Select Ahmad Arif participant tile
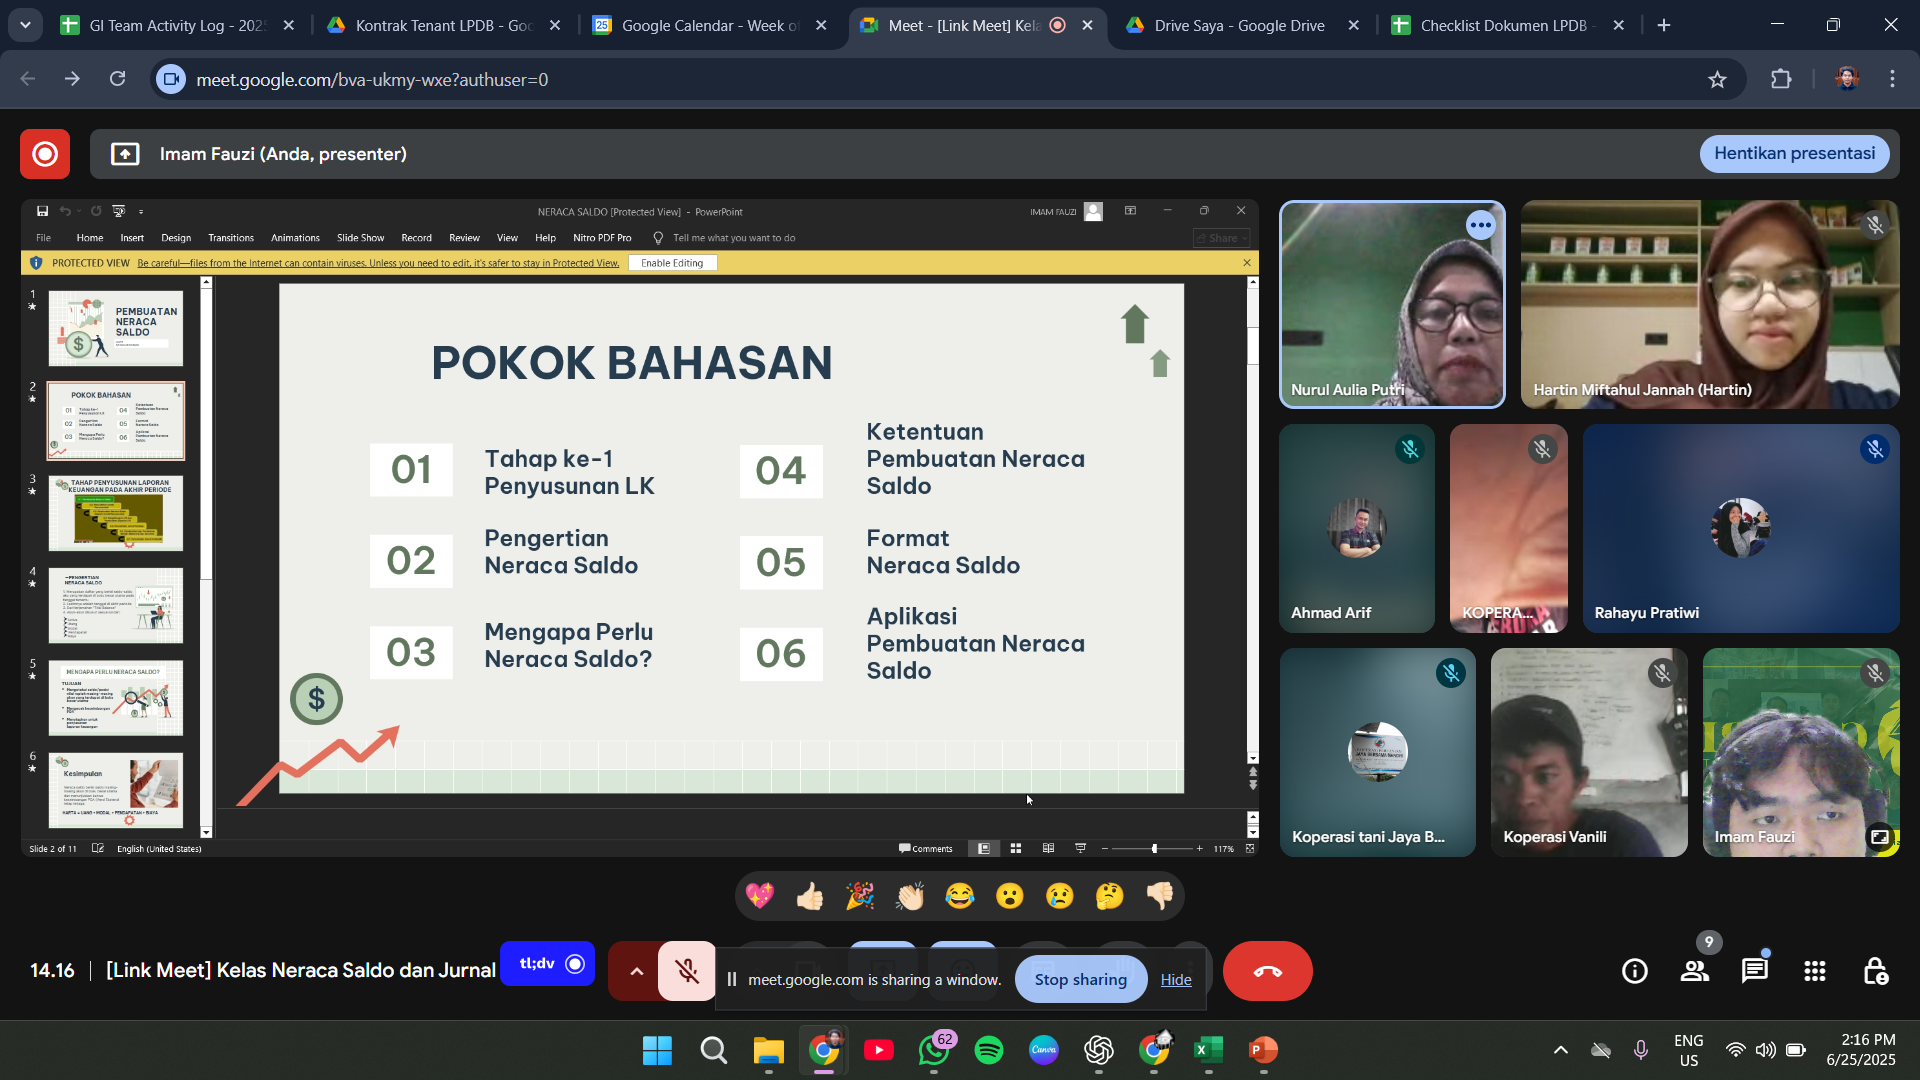1920x1080 pixels. [x=1356, y=528]
